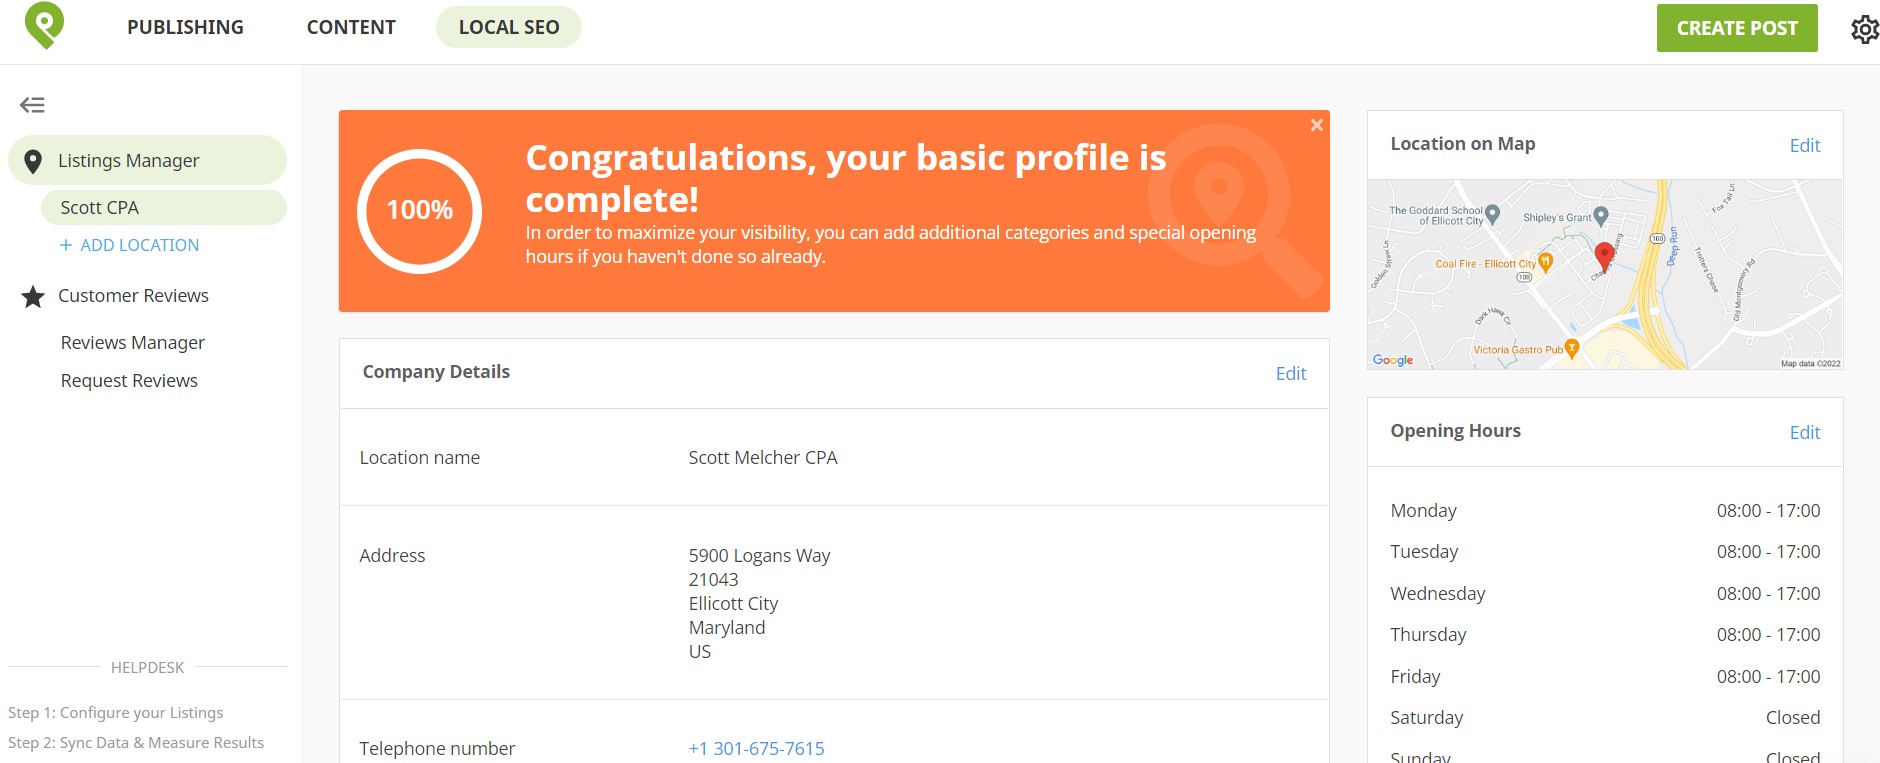Open the Content tab
Viewport: 1880px width, 763px height.
351,27
